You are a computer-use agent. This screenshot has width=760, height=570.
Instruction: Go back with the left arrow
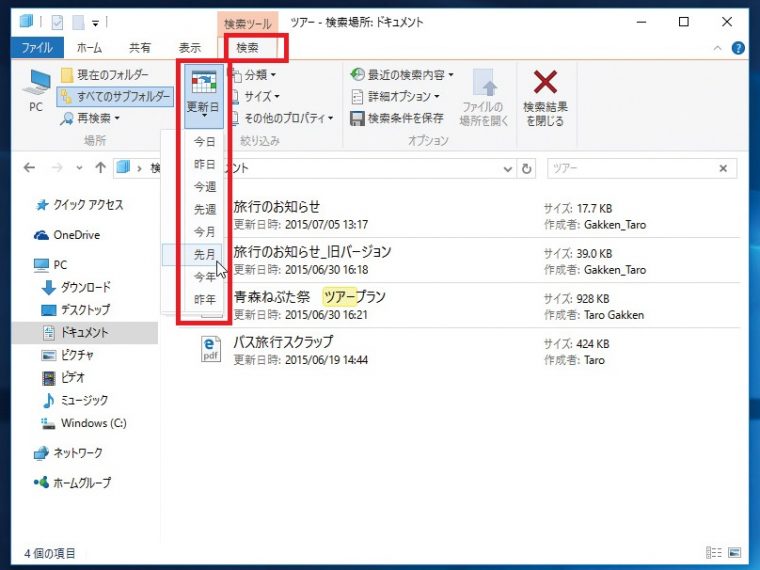[x=29, y=168]
